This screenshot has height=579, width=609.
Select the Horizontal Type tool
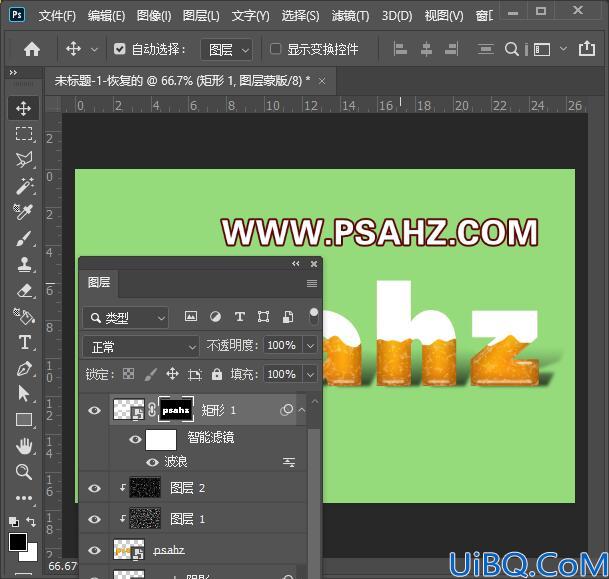coord(24,343)
